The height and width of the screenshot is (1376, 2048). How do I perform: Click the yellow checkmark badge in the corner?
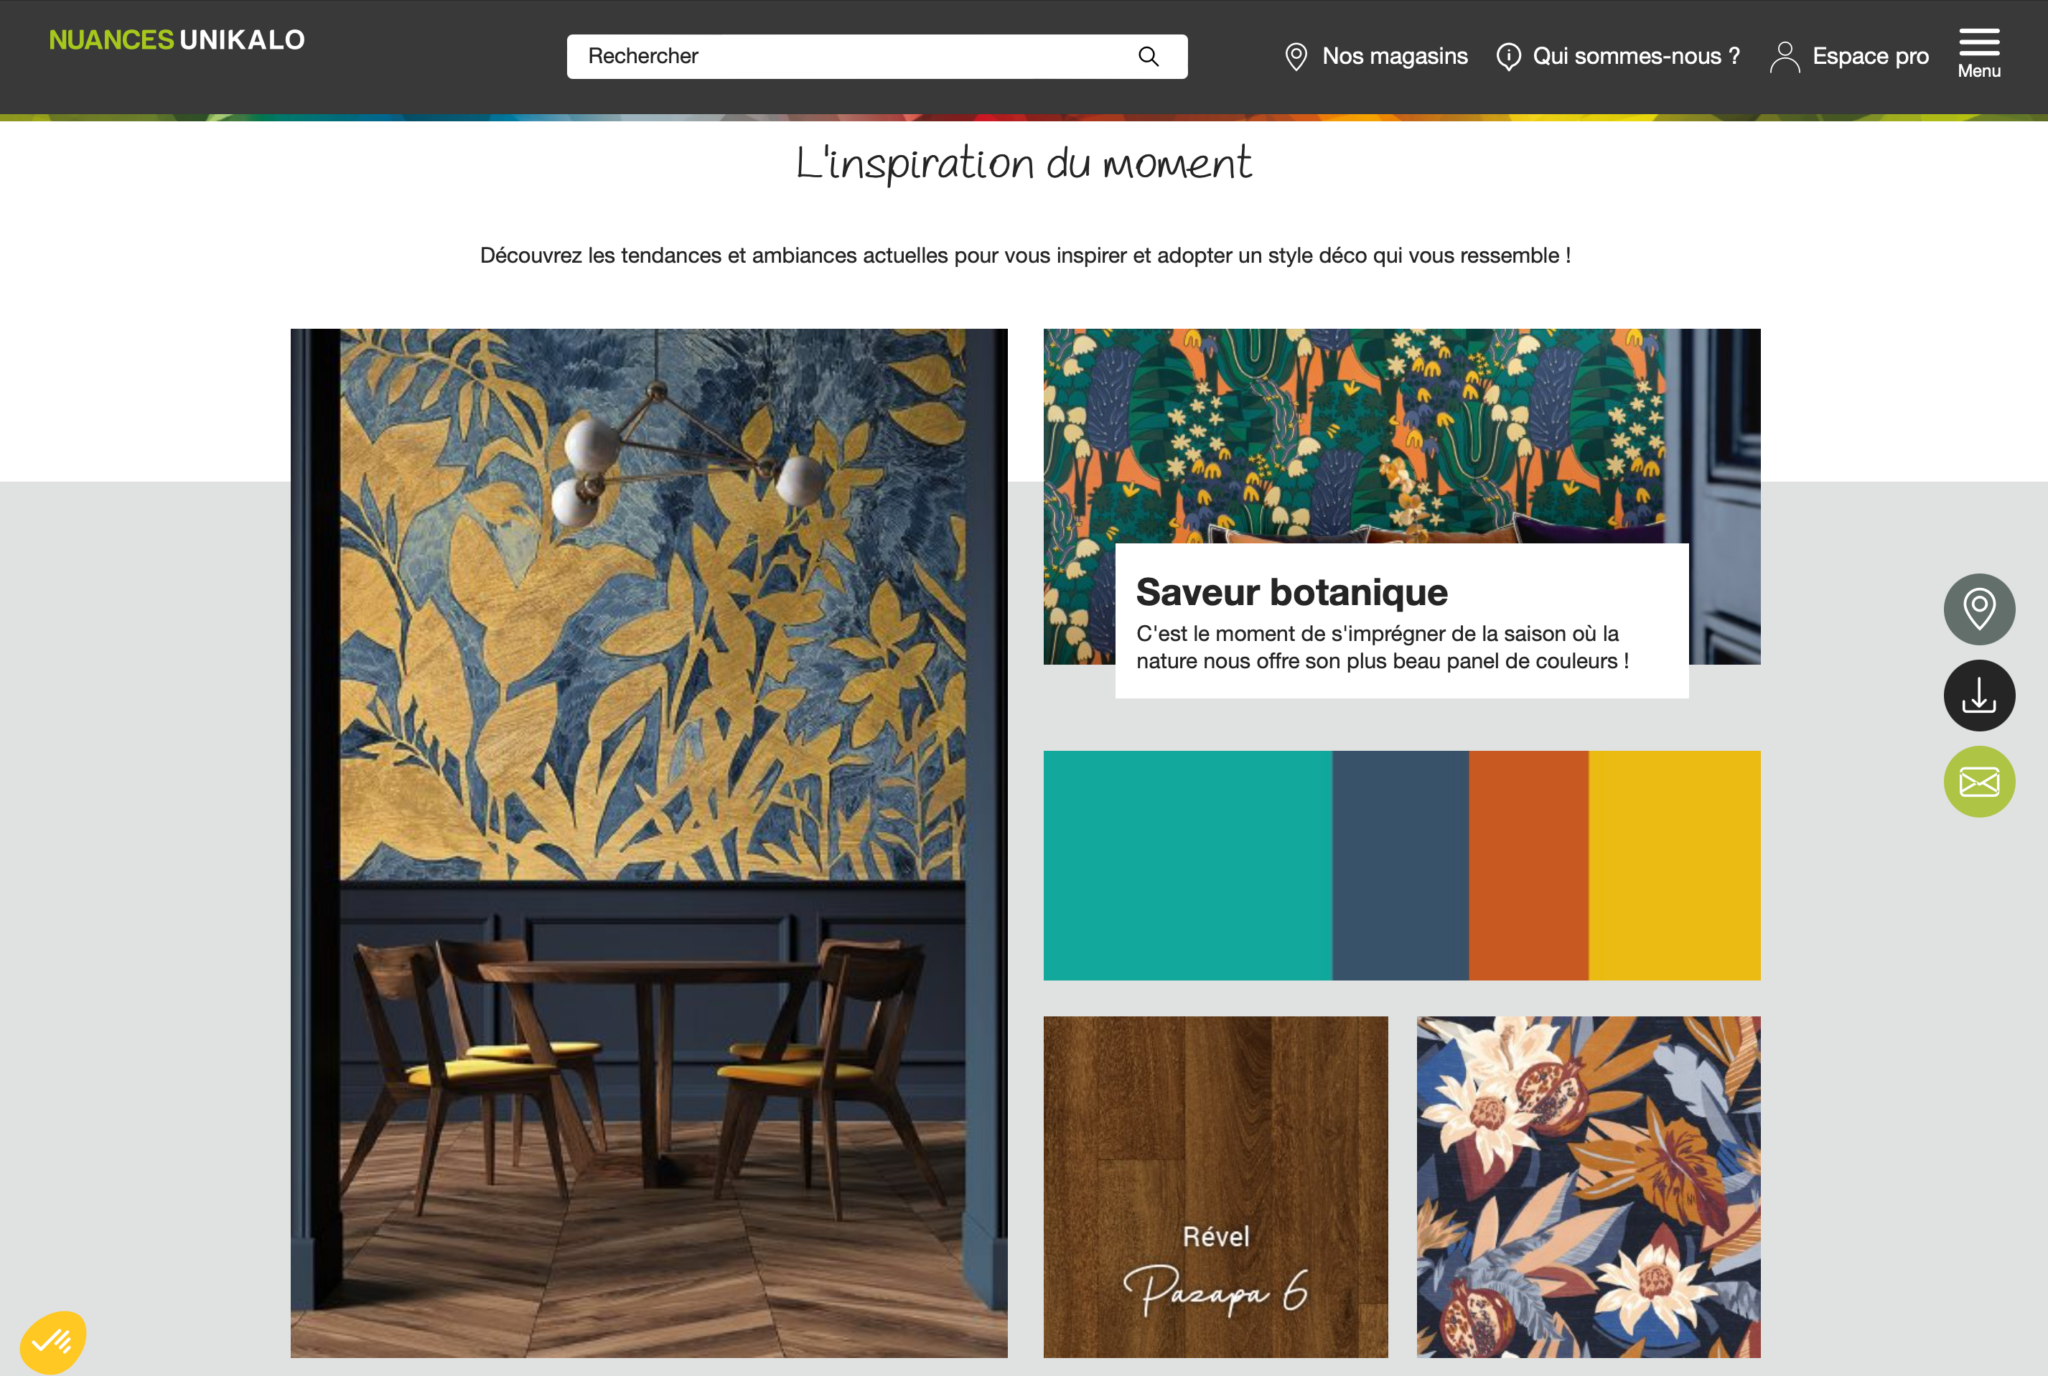coord(53,1341)
